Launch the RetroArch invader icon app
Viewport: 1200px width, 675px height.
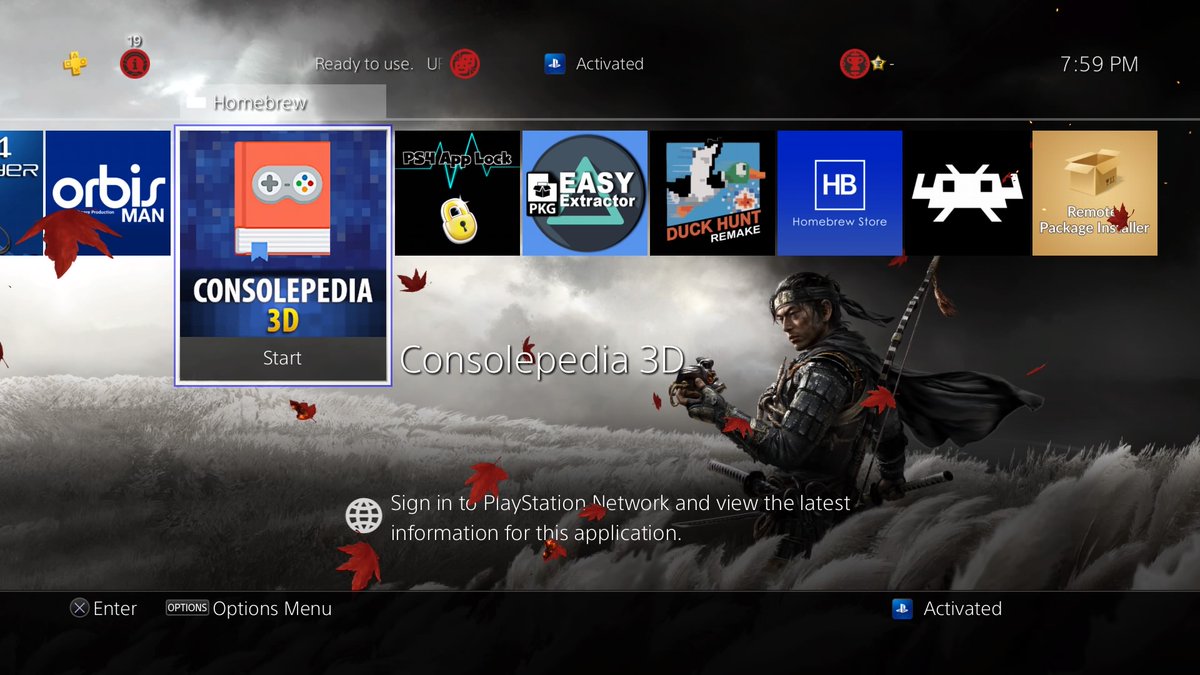pos(967,193)
